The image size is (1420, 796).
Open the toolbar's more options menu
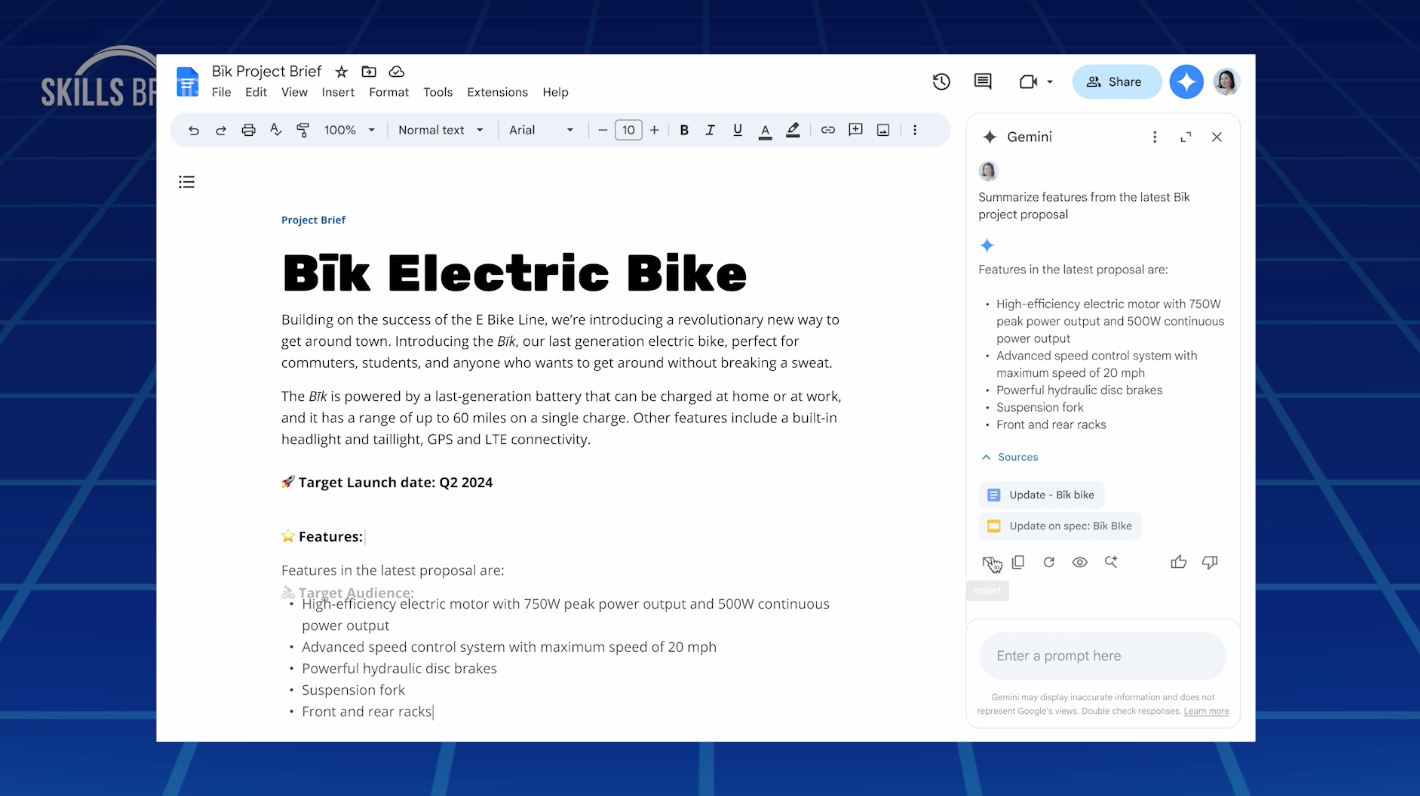(x=915, y=130)
